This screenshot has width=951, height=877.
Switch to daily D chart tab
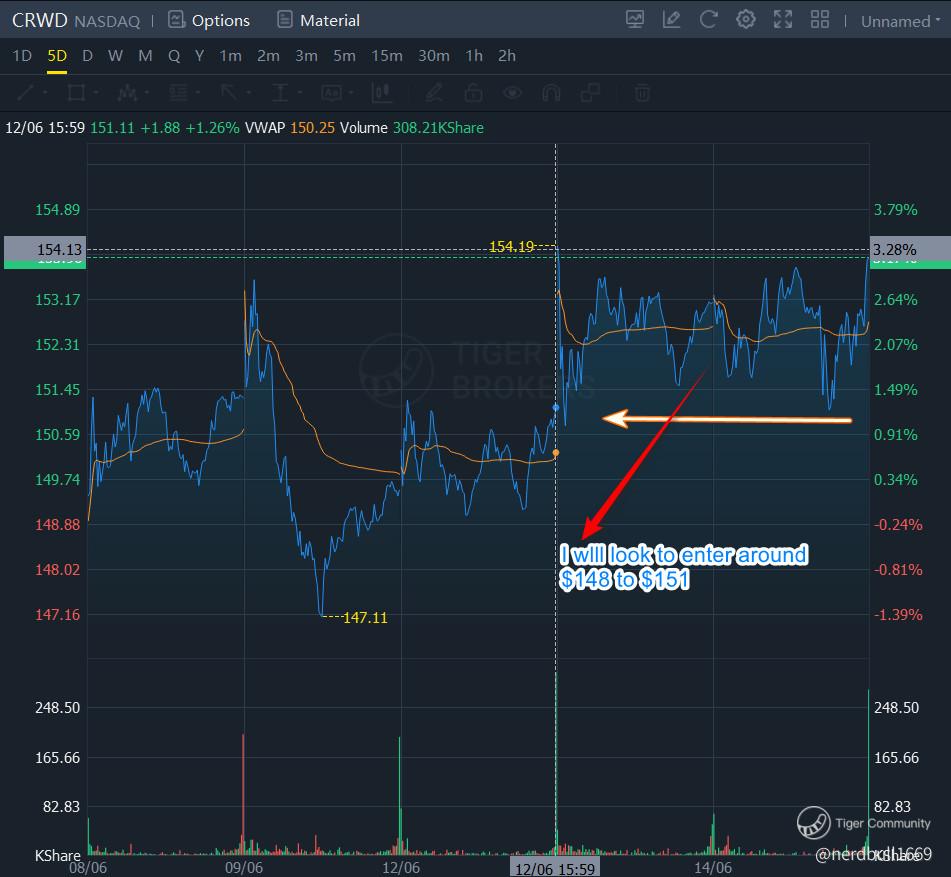point(87,56)
